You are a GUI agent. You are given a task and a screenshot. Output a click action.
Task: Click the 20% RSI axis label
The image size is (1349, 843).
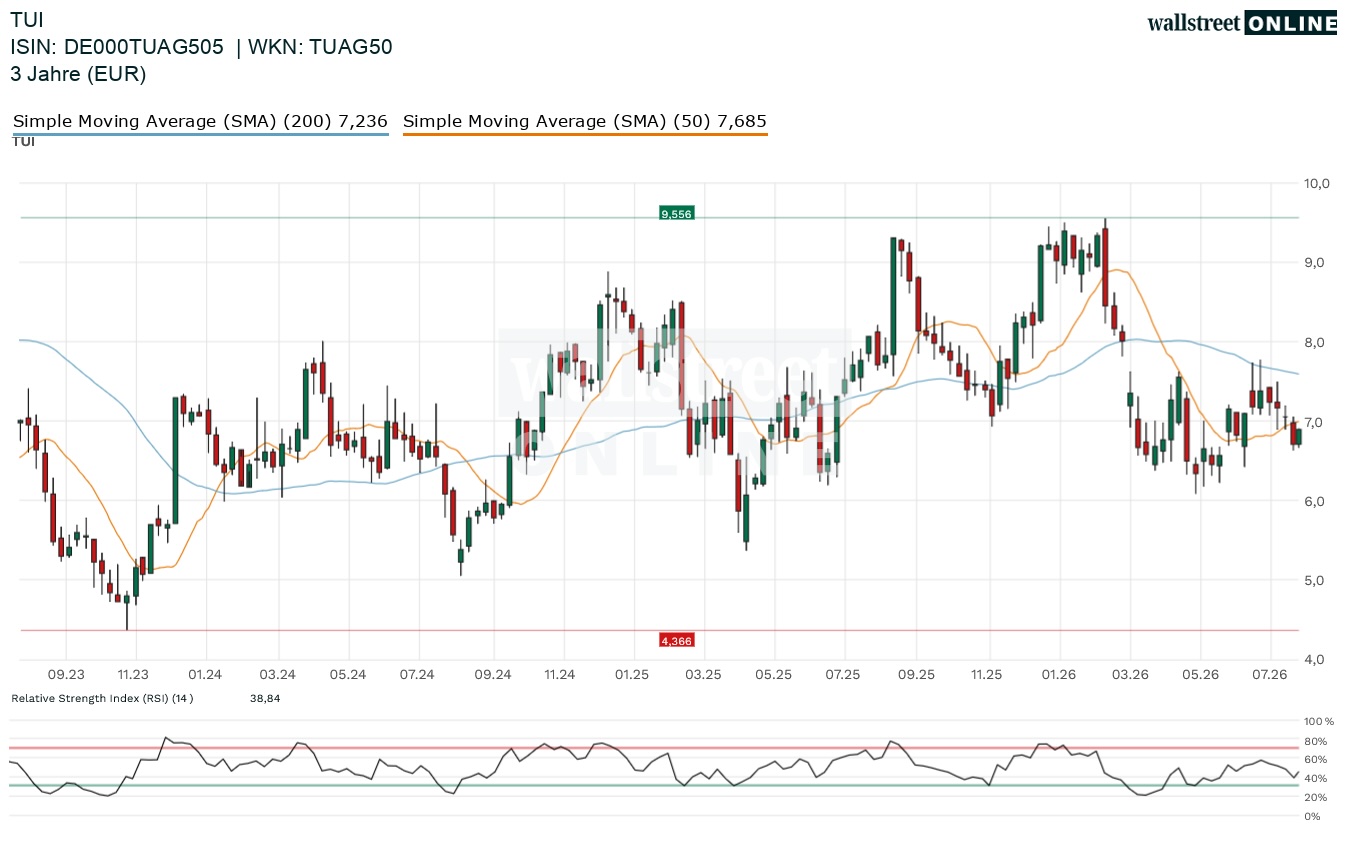pos(1316,797)
